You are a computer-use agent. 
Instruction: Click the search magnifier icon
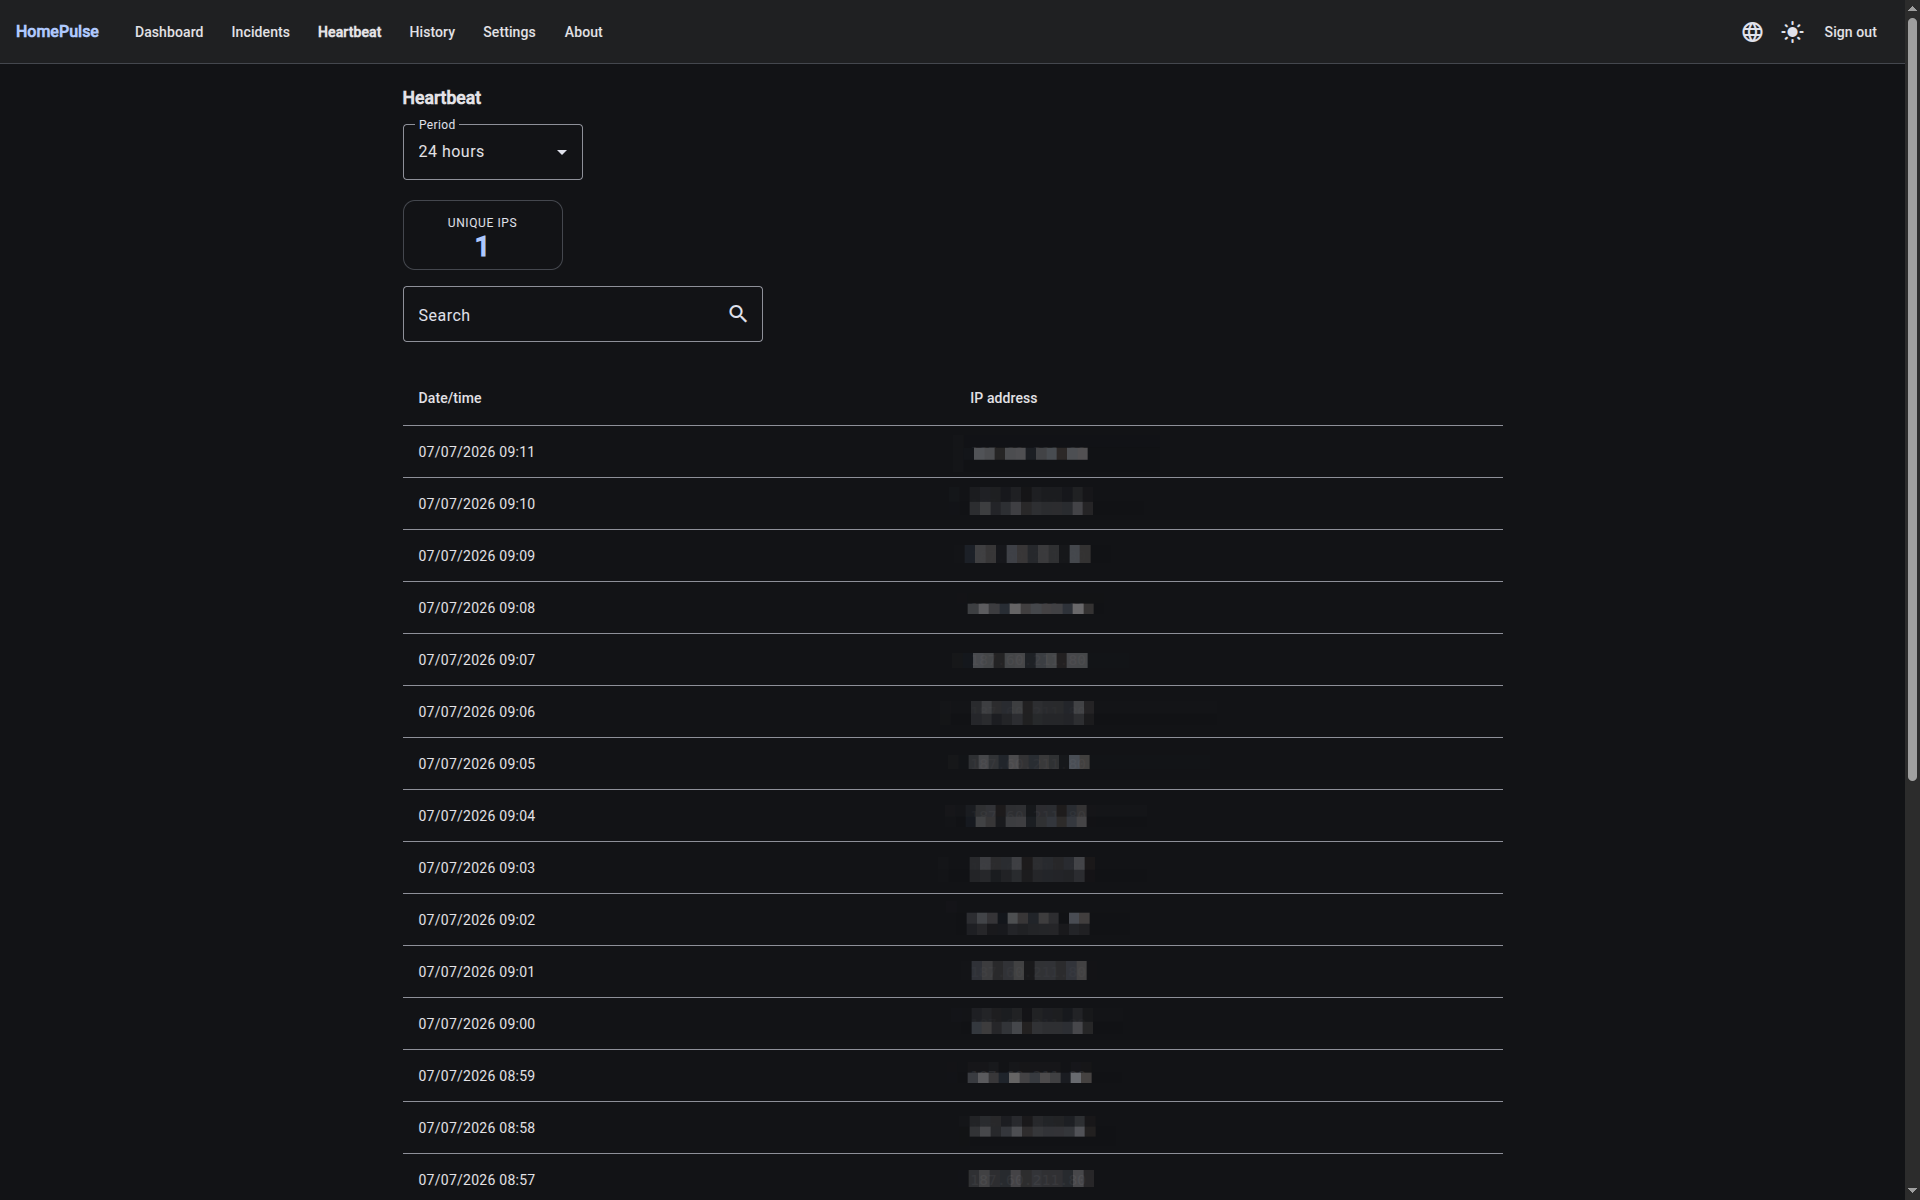(738, 314)
